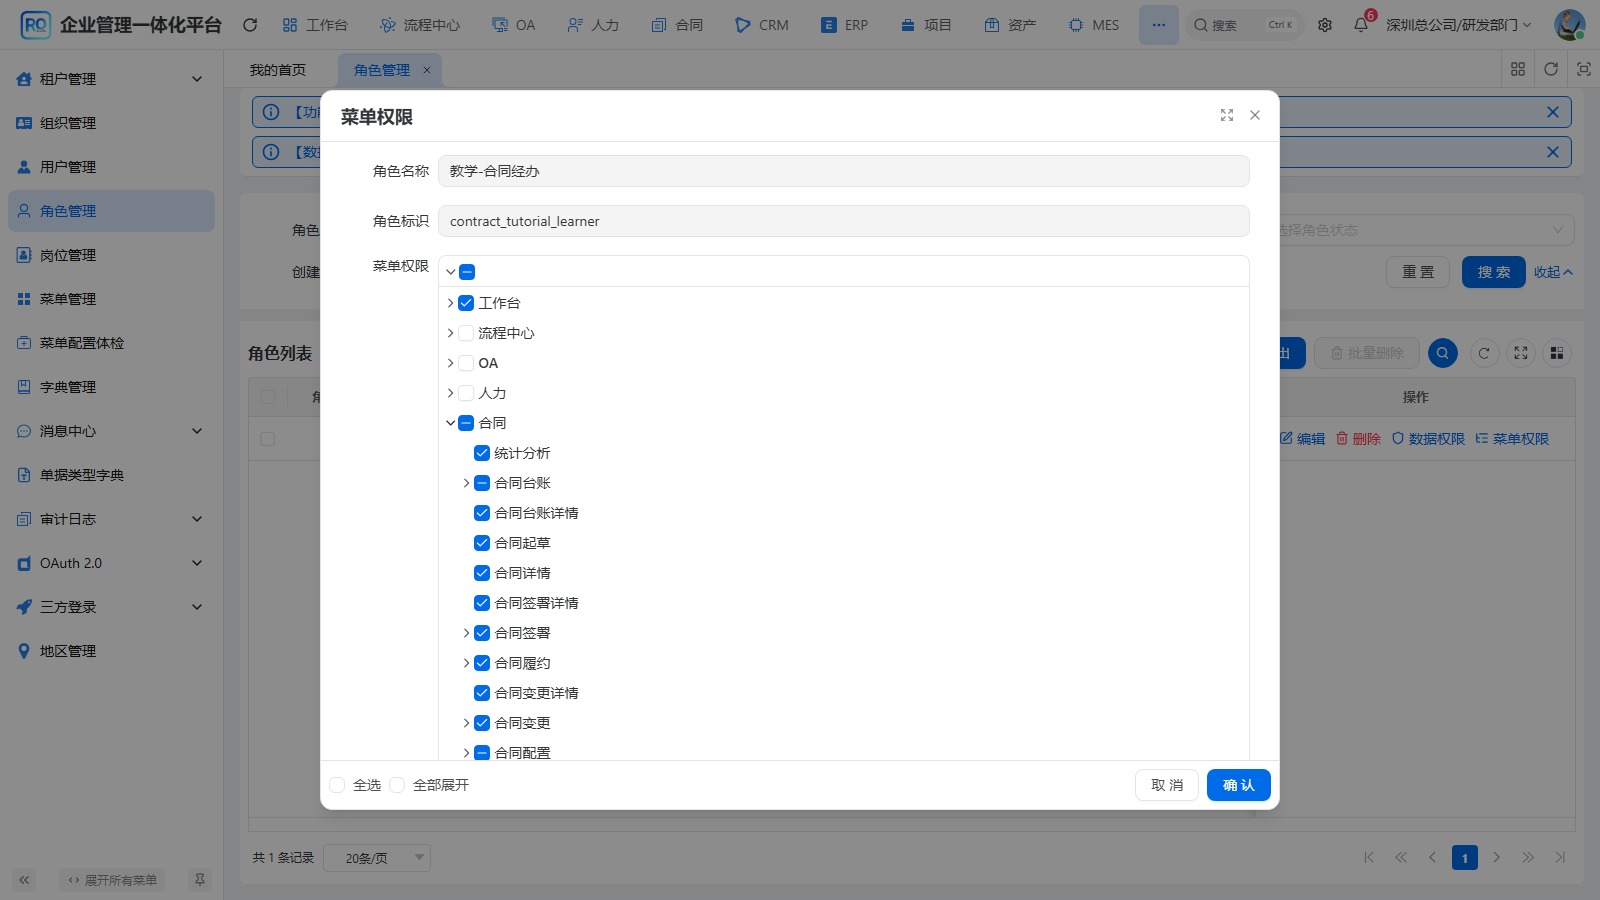Enable the 全选 checkbox
Image resolution: width=1600 pixels, height=900 pixels.
coord(337,785)
